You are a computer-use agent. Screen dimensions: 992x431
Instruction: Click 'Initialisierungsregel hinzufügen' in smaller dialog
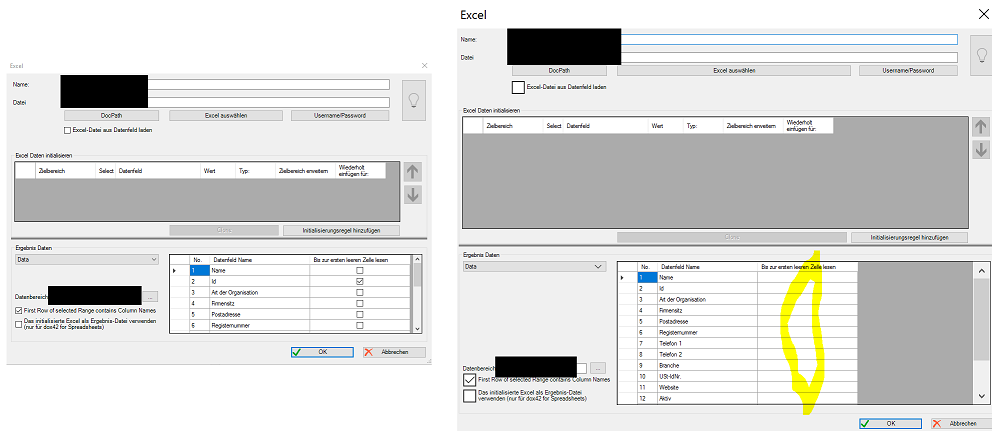(x=342, y=230)
